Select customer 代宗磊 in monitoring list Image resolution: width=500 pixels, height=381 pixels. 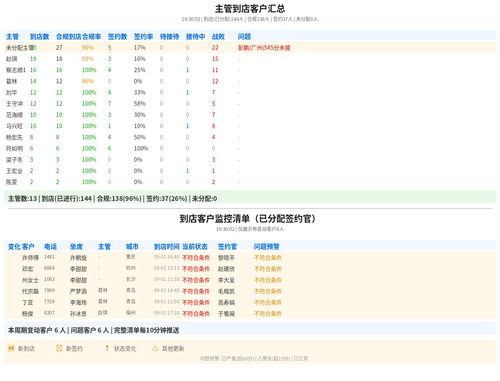[30, 292]
